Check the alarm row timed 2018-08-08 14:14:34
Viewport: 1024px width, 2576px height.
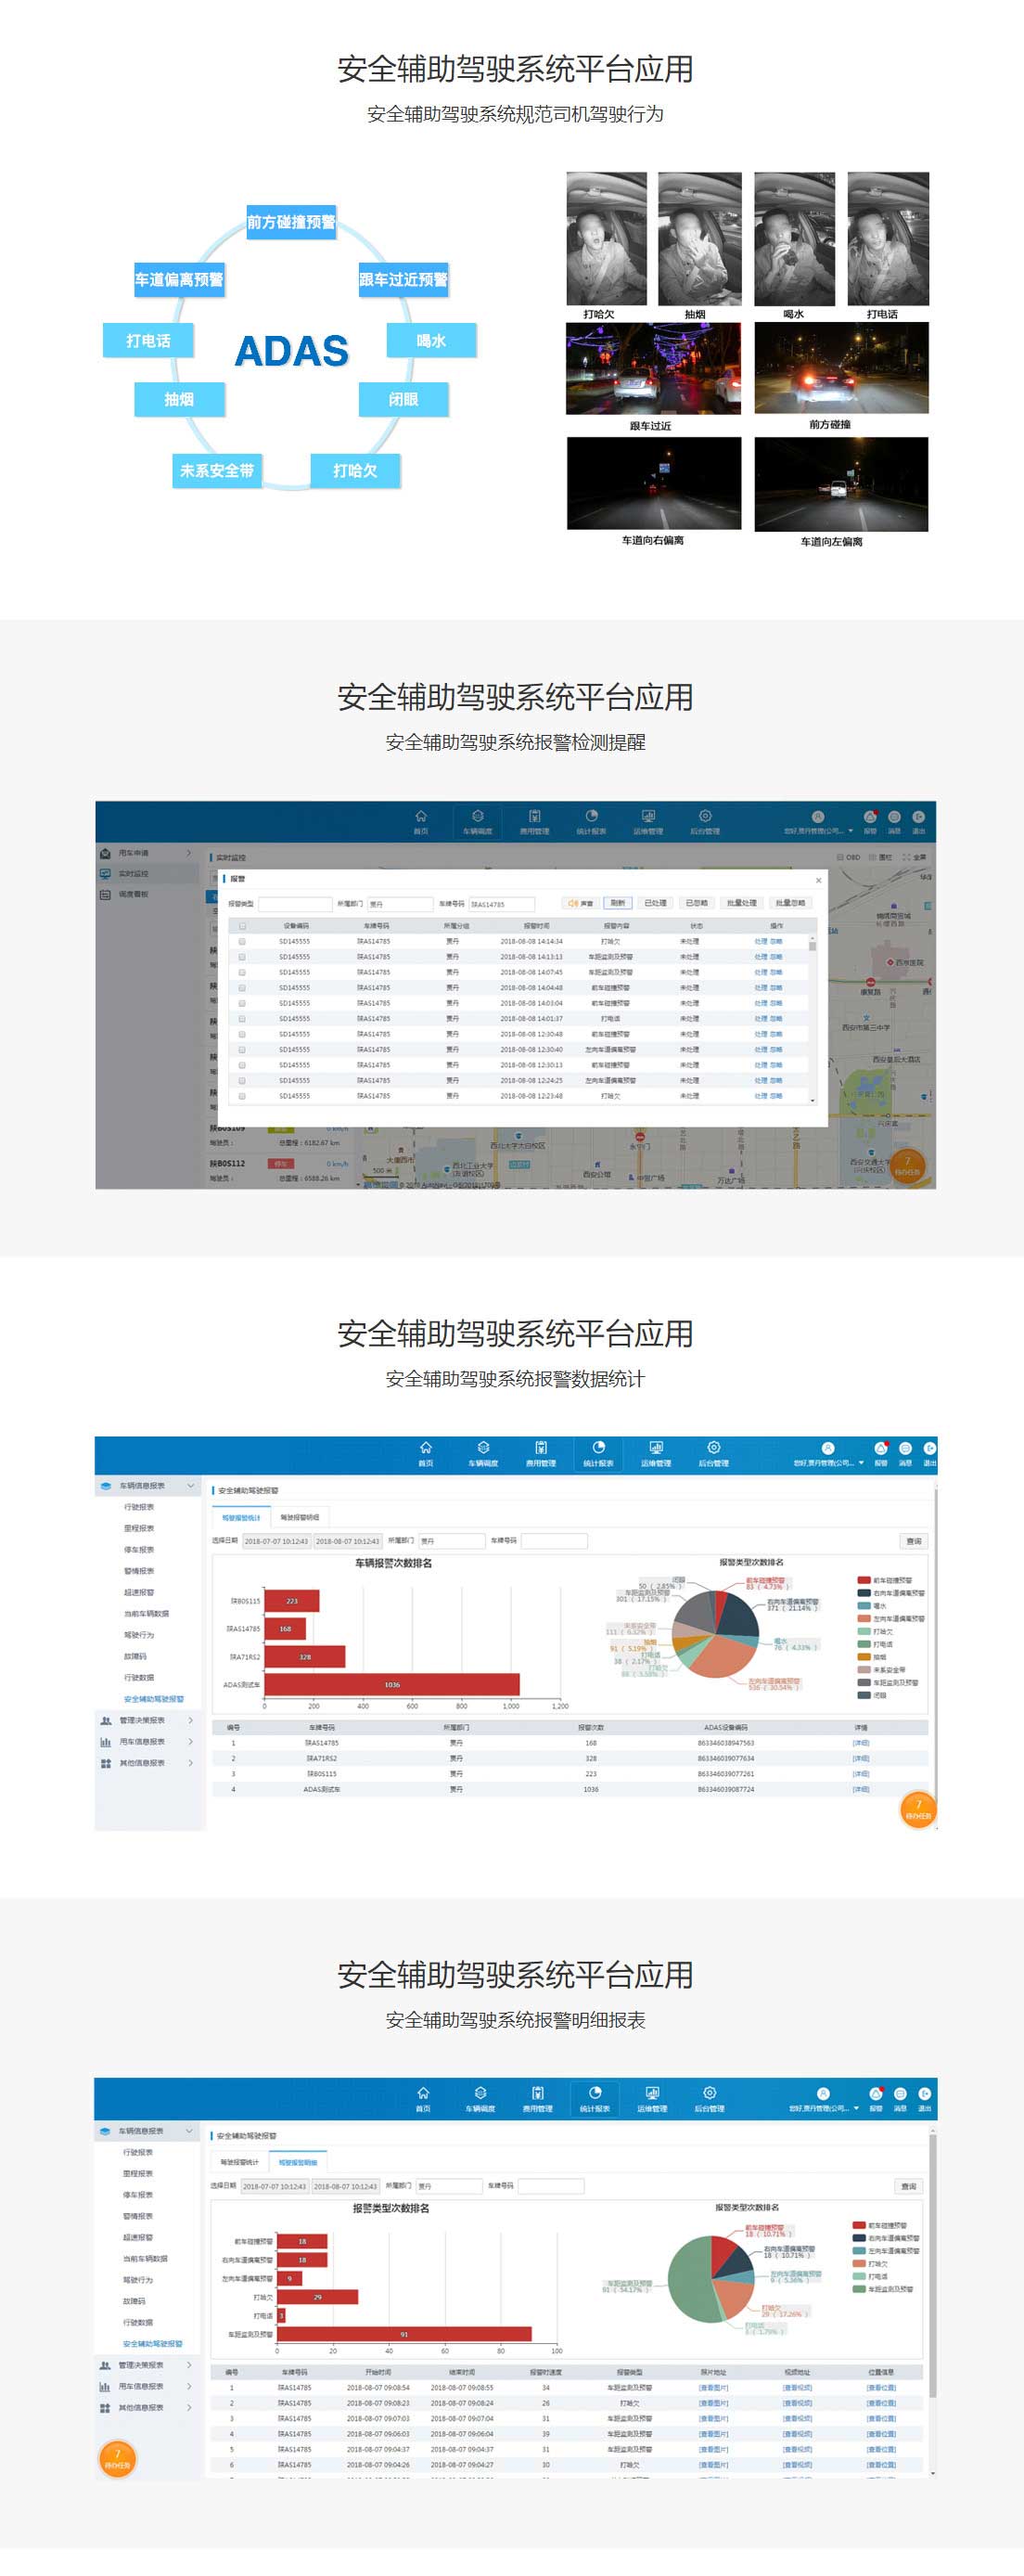coord(242,941)
